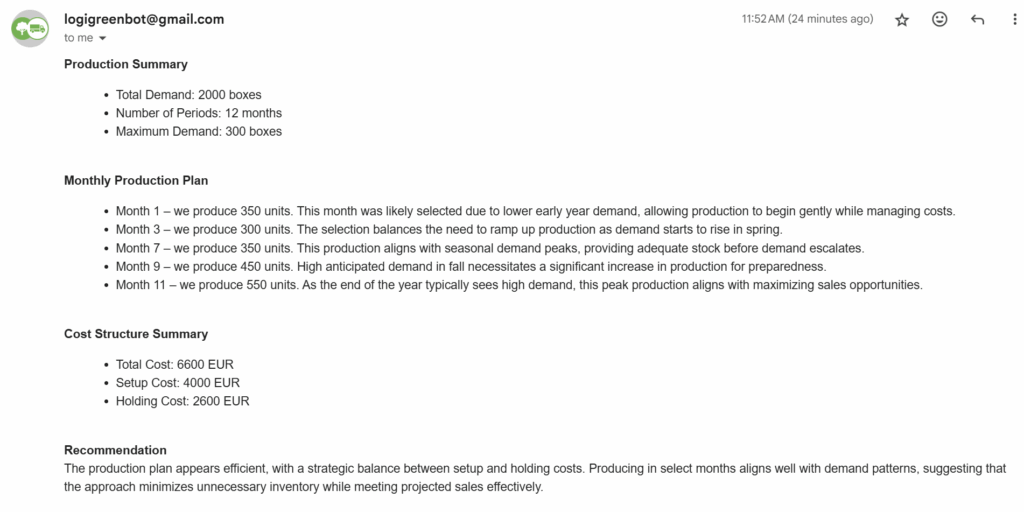This screenshot has height=512, width=1024.
Task: Star this email from logigreenbot
Action: pos(902,20)
